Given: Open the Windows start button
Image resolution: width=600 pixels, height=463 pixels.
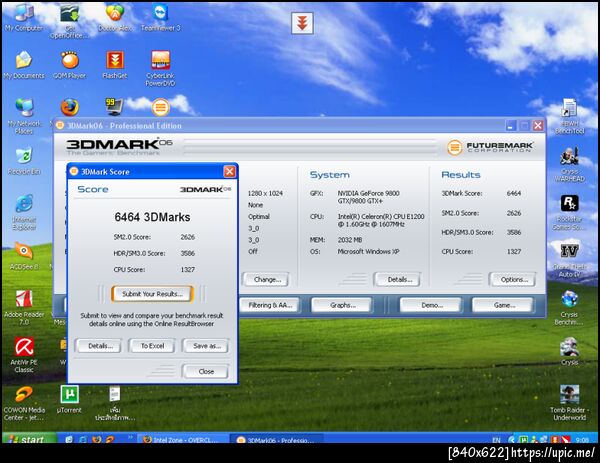Looking at the screenshot, I should coord(29,439).
